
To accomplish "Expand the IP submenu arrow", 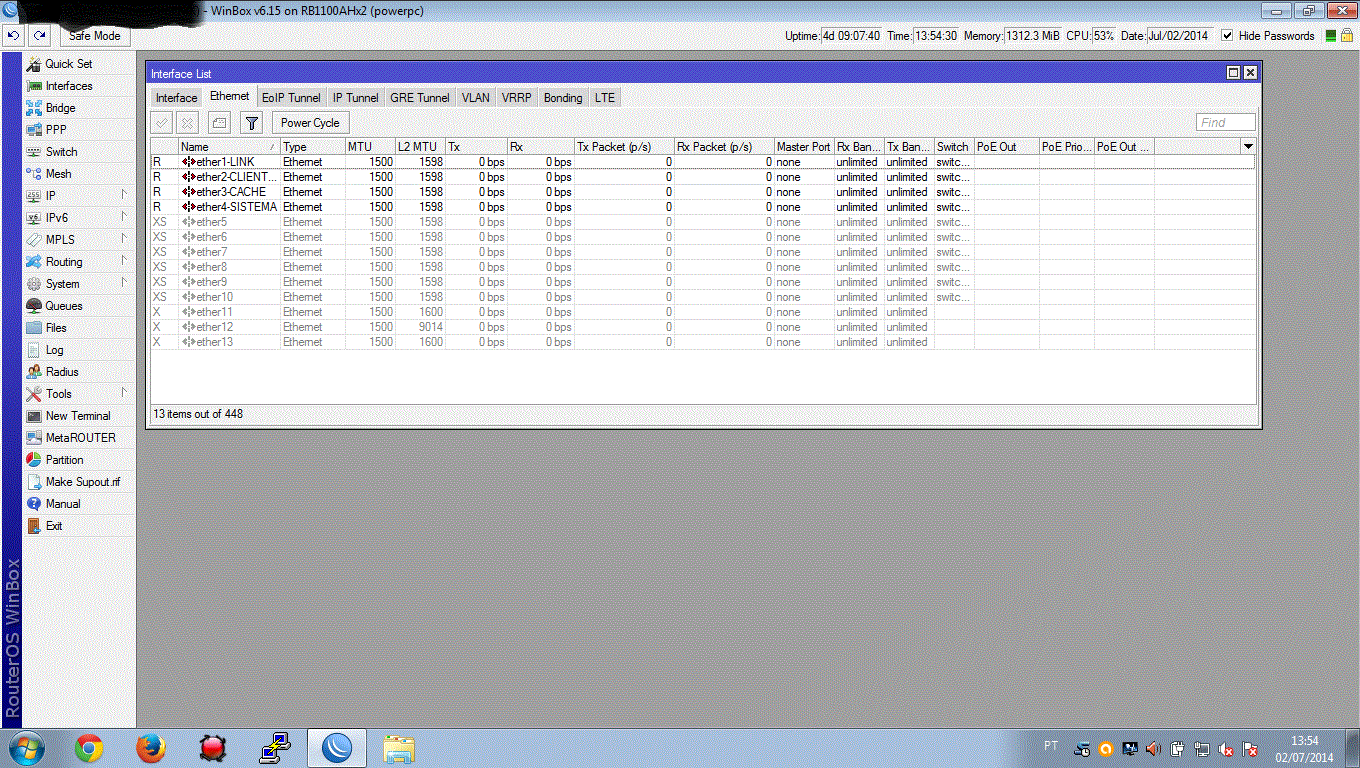I will click(124, 195).
